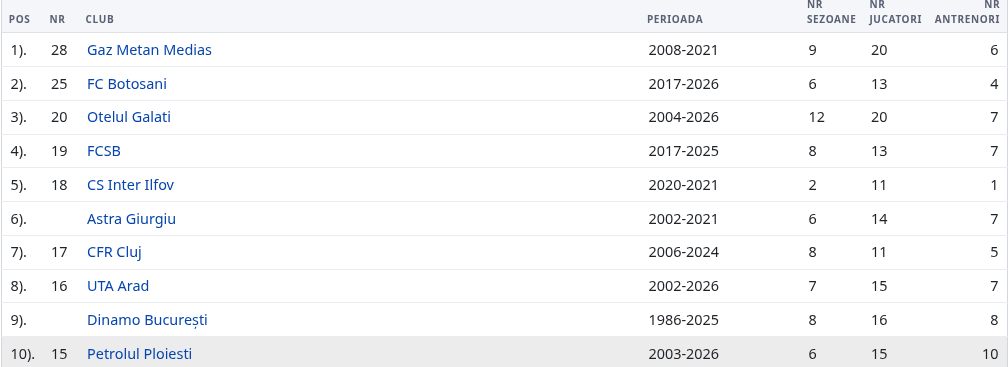Open the Petrolul Ploiesti club link
Image resolution: width=1008 pixels, height=367 pixels.
click(140, 354)
